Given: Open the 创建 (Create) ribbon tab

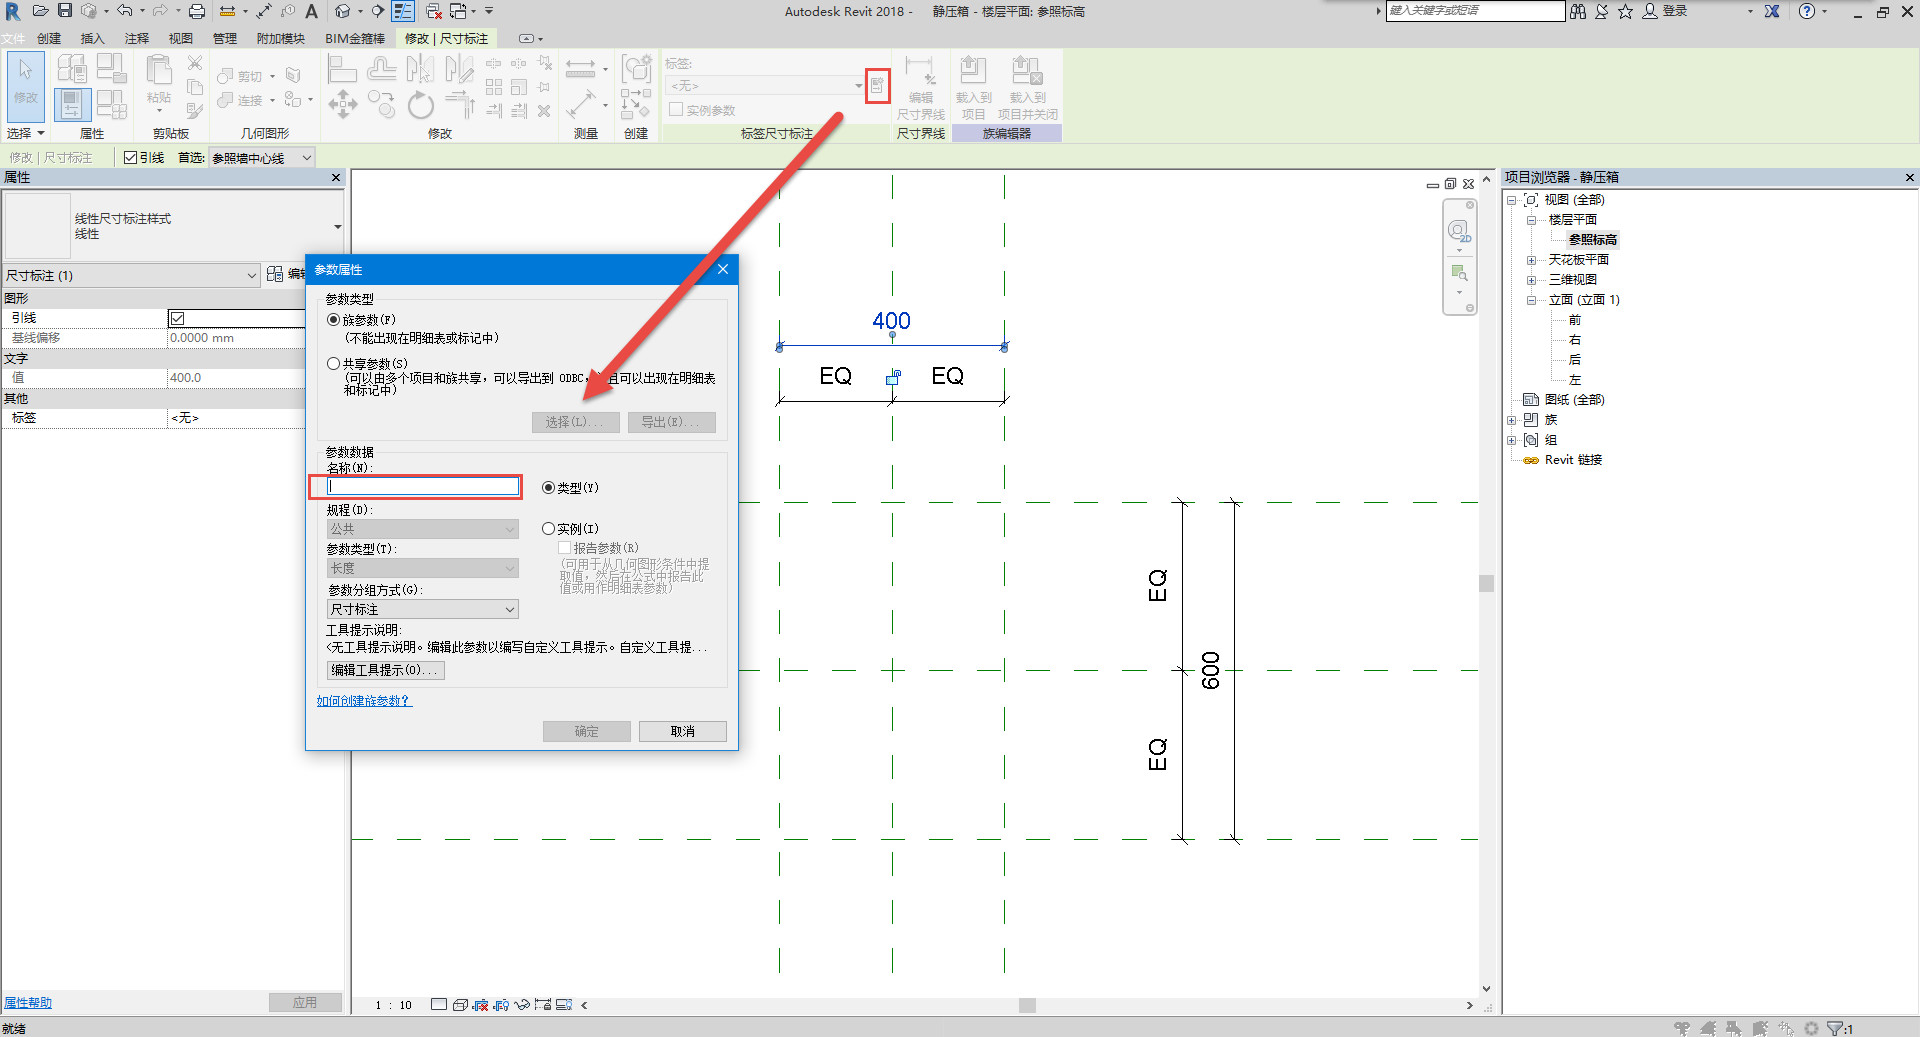Looking at the screenshot, I should pos(49,38).
